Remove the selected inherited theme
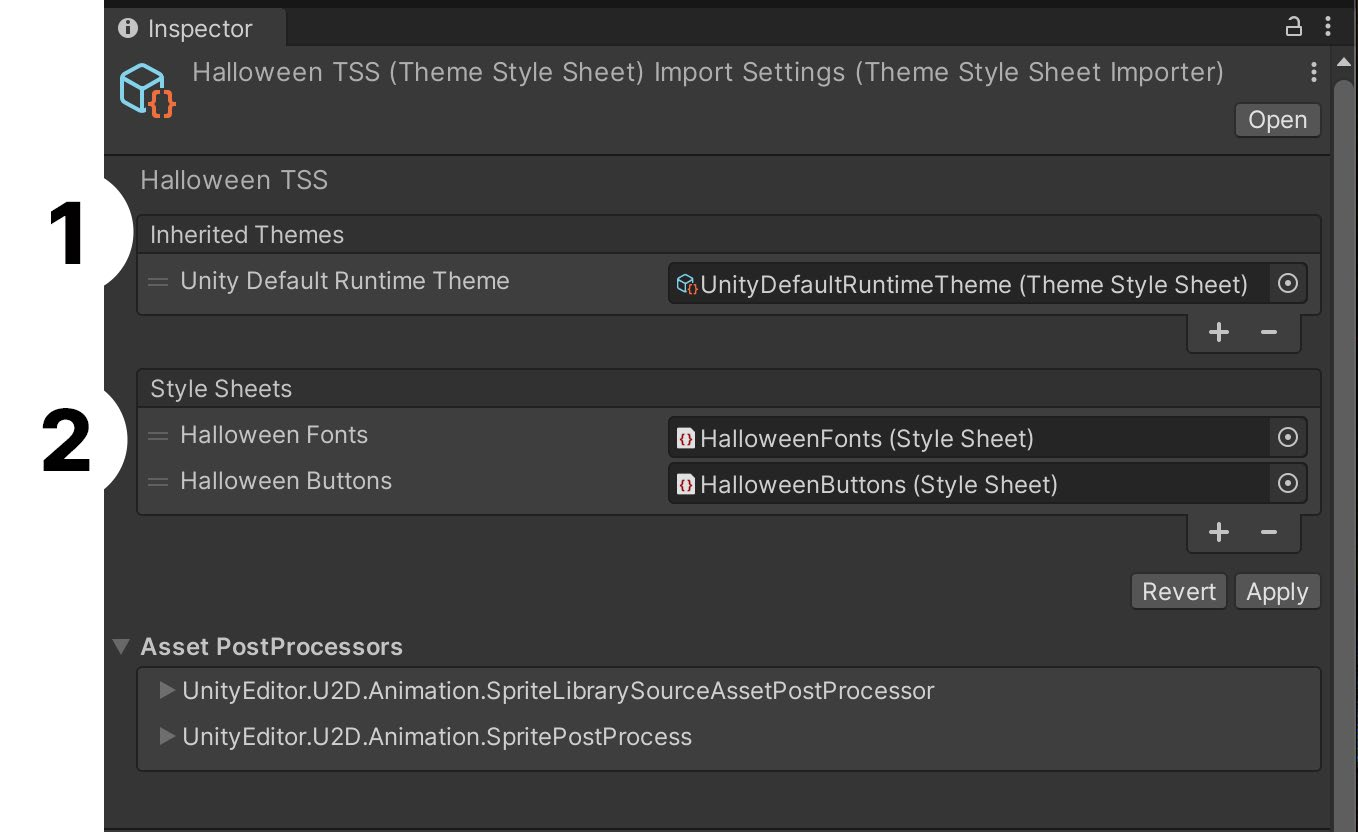This screenshot has width=1358, height=832. [x=1269, y=333]
